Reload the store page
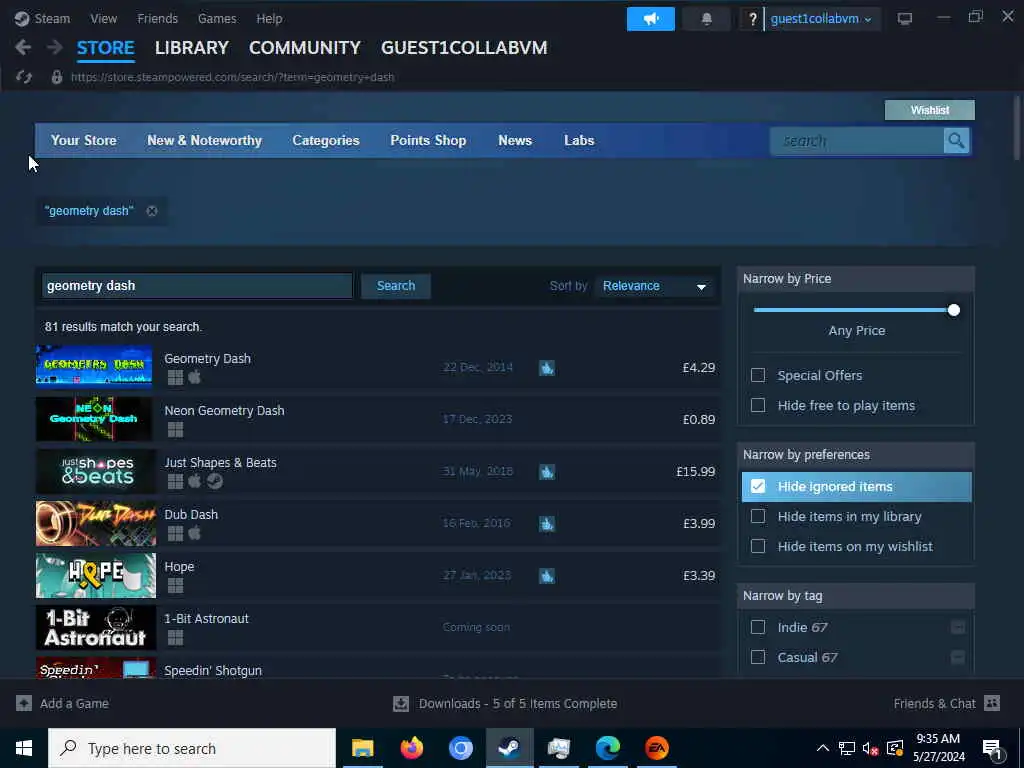1024x768 pixels. [24, 77]
